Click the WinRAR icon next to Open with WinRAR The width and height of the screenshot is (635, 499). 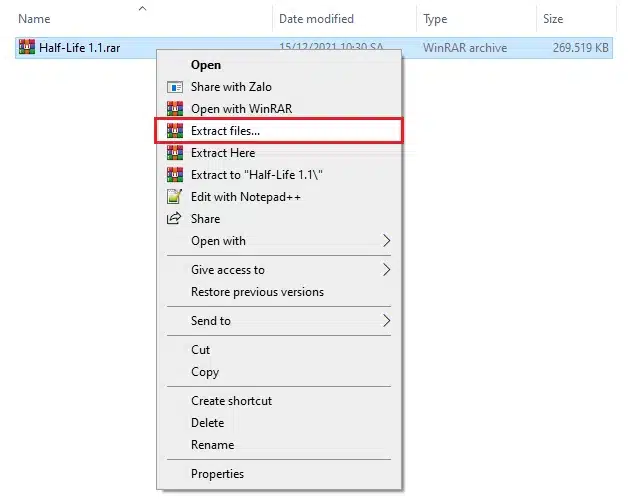(175, 109)
